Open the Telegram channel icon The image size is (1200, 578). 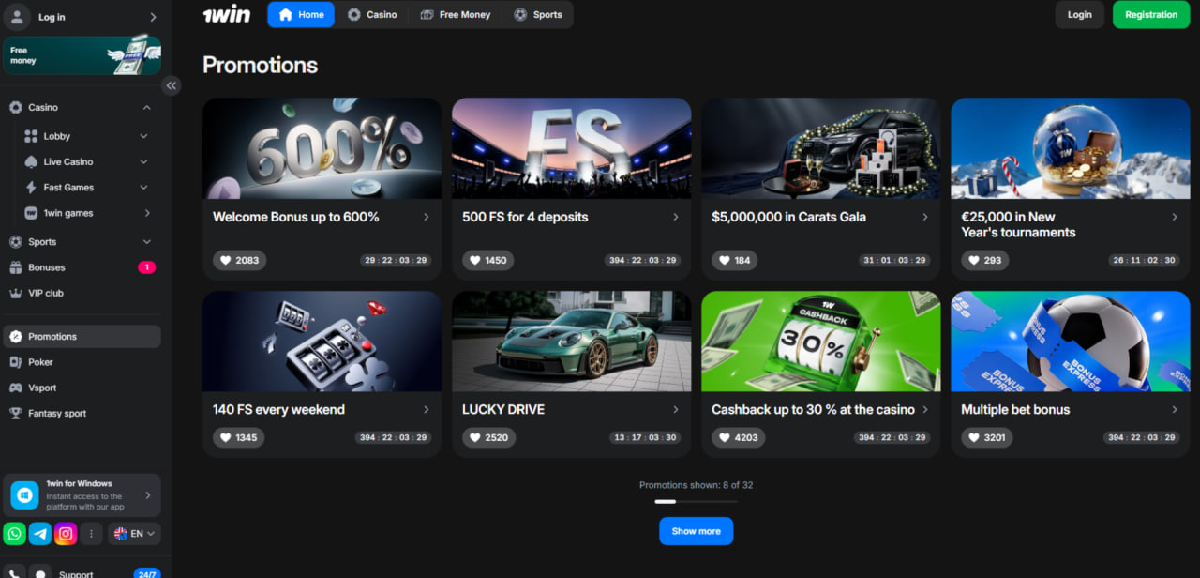40,534
